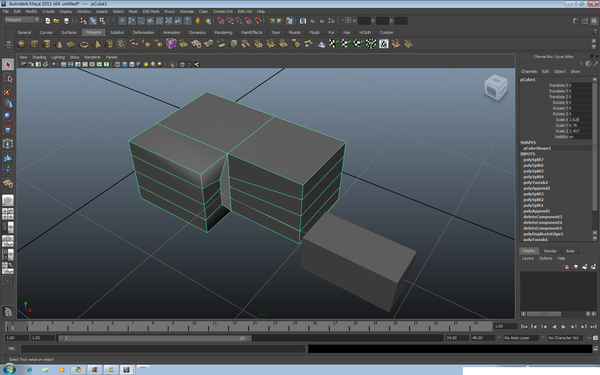Activate the Select tool arrow
This screenshot has height=375, width=600.
(8, 65)
